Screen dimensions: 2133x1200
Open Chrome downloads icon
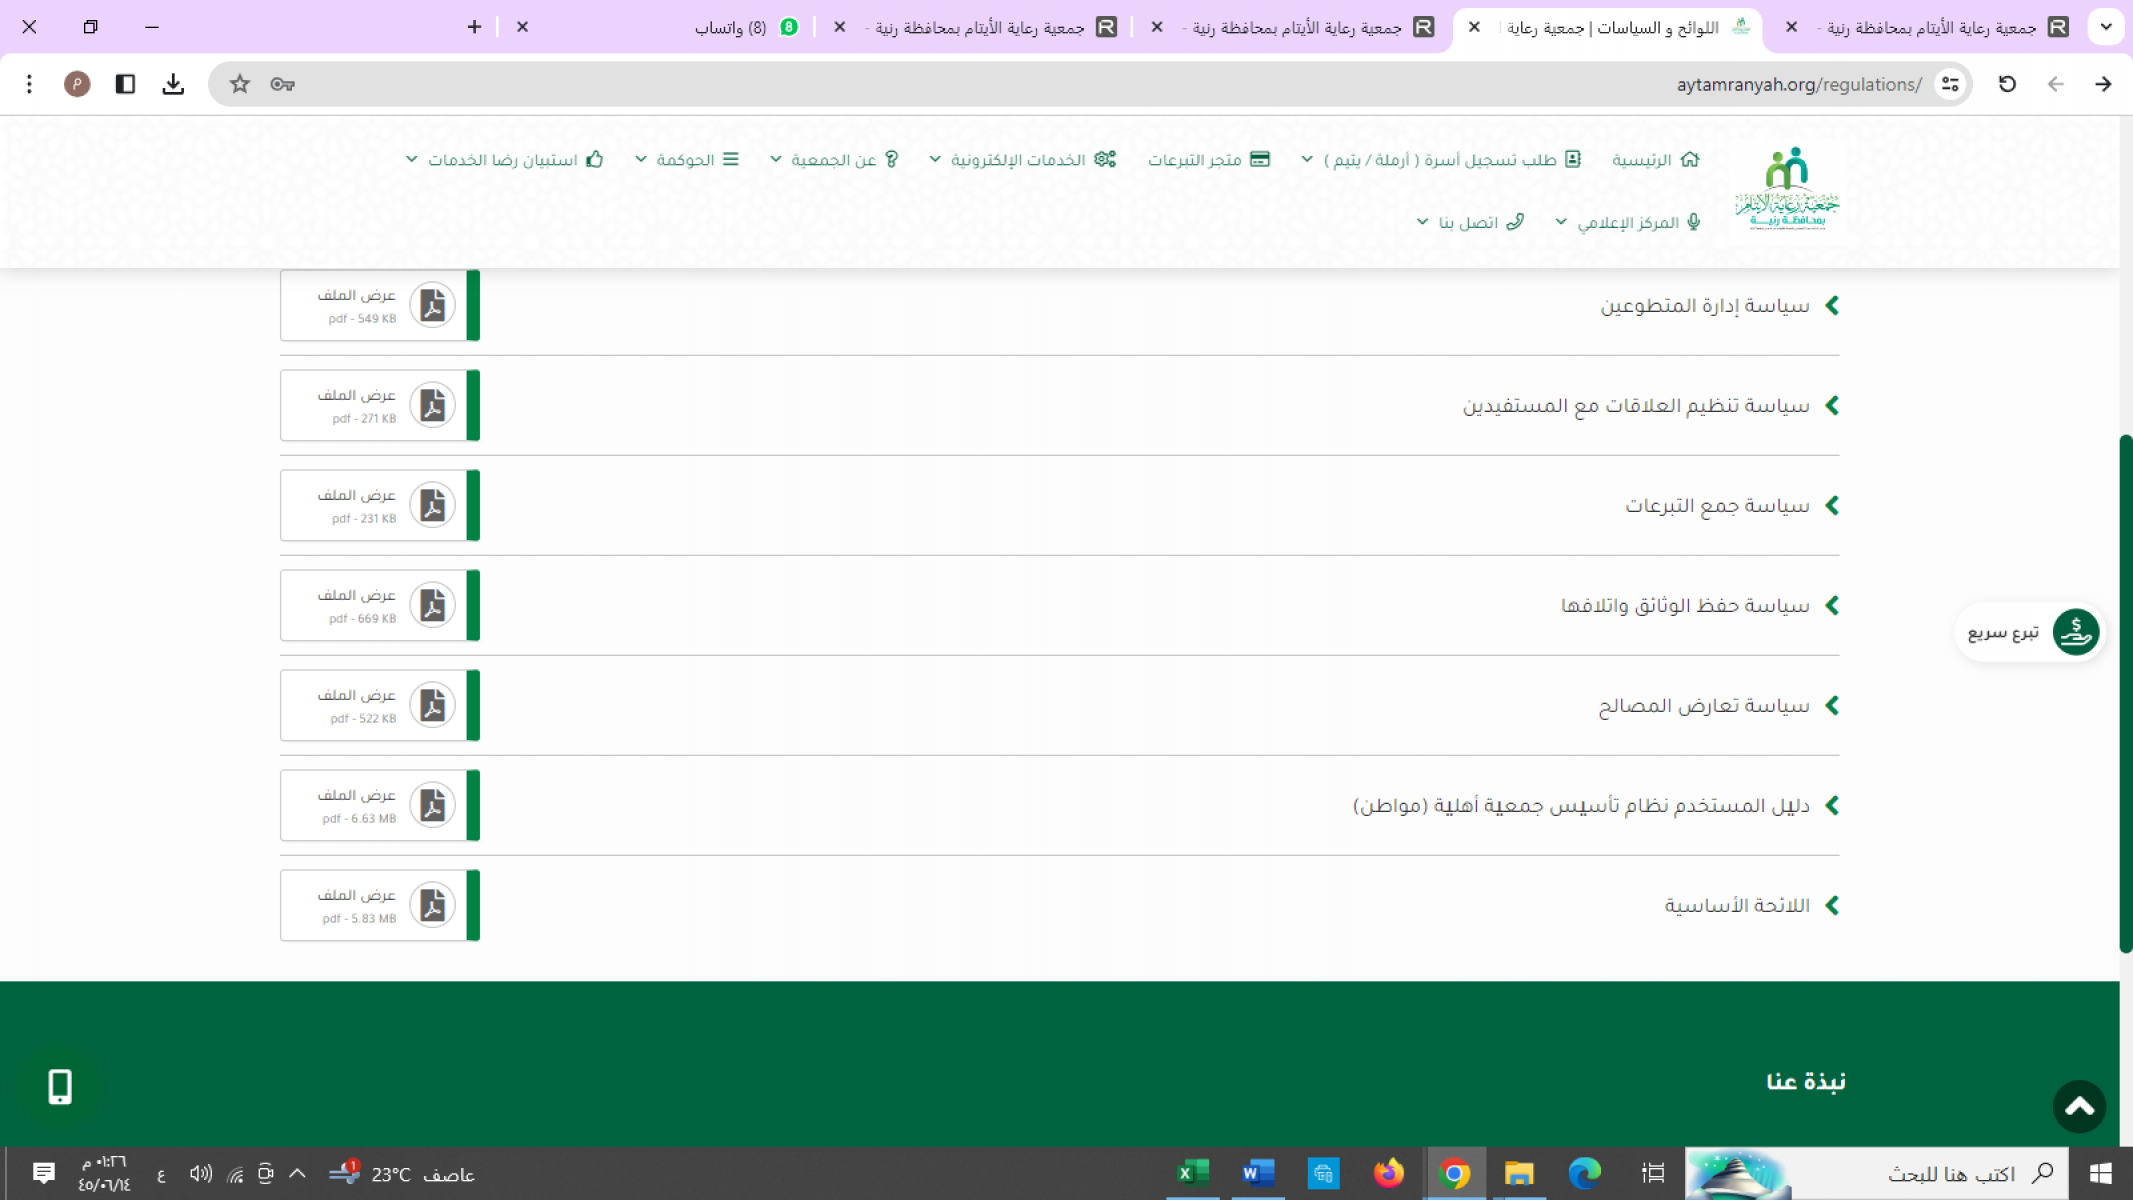[x=173, y=84]
